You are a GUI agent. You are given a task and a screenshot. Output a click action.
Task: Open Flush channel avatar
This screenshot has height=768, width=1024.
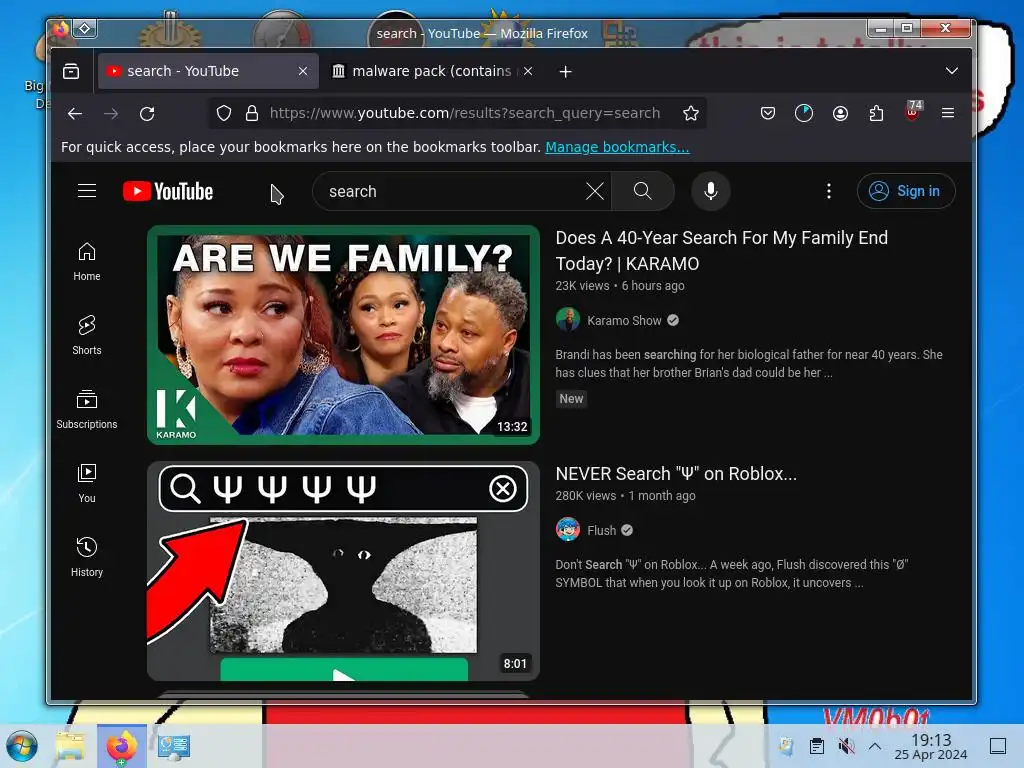click(x=568, y=530)
